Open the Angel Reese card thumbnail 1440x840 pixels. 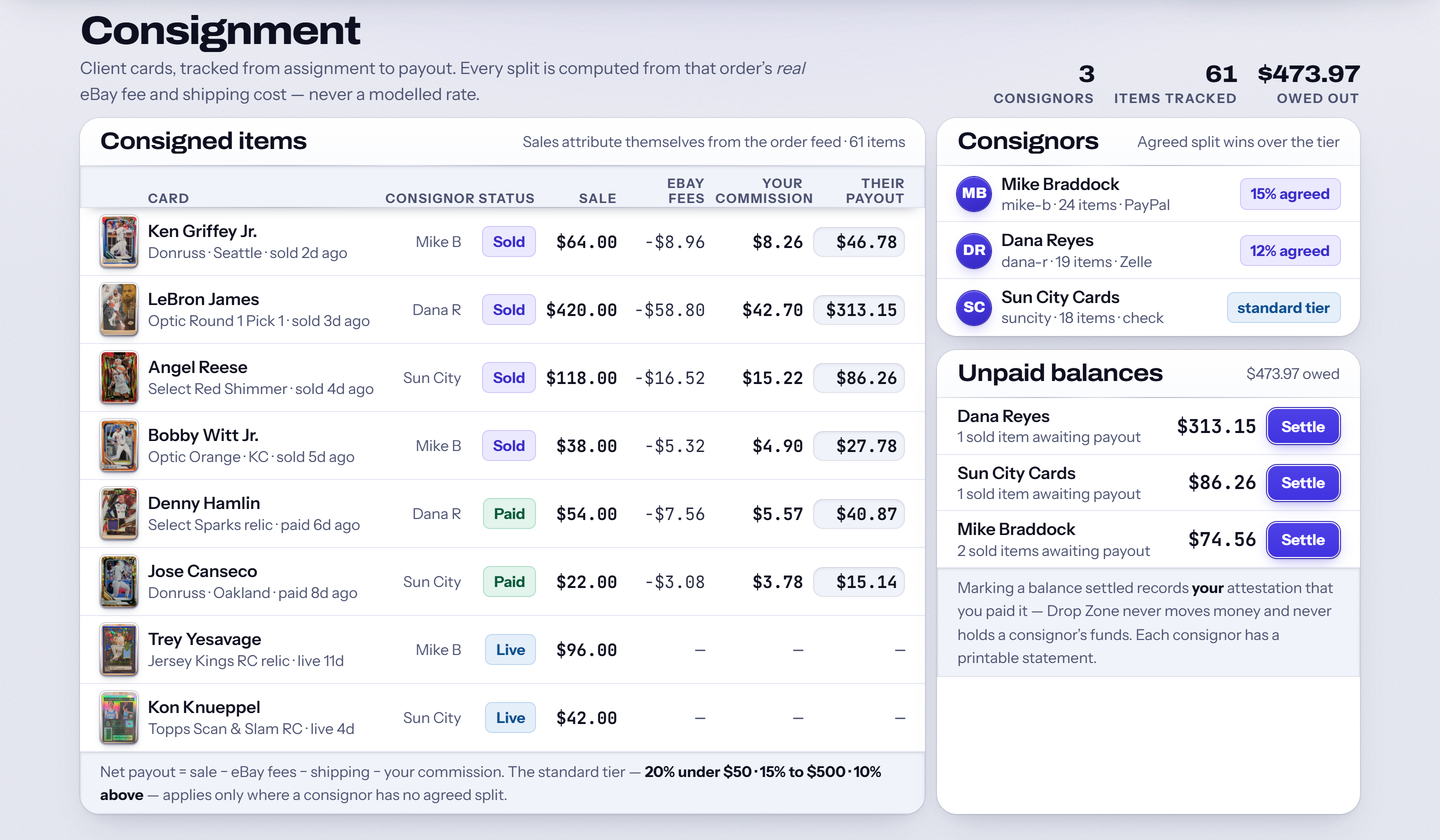pos(118,378)
